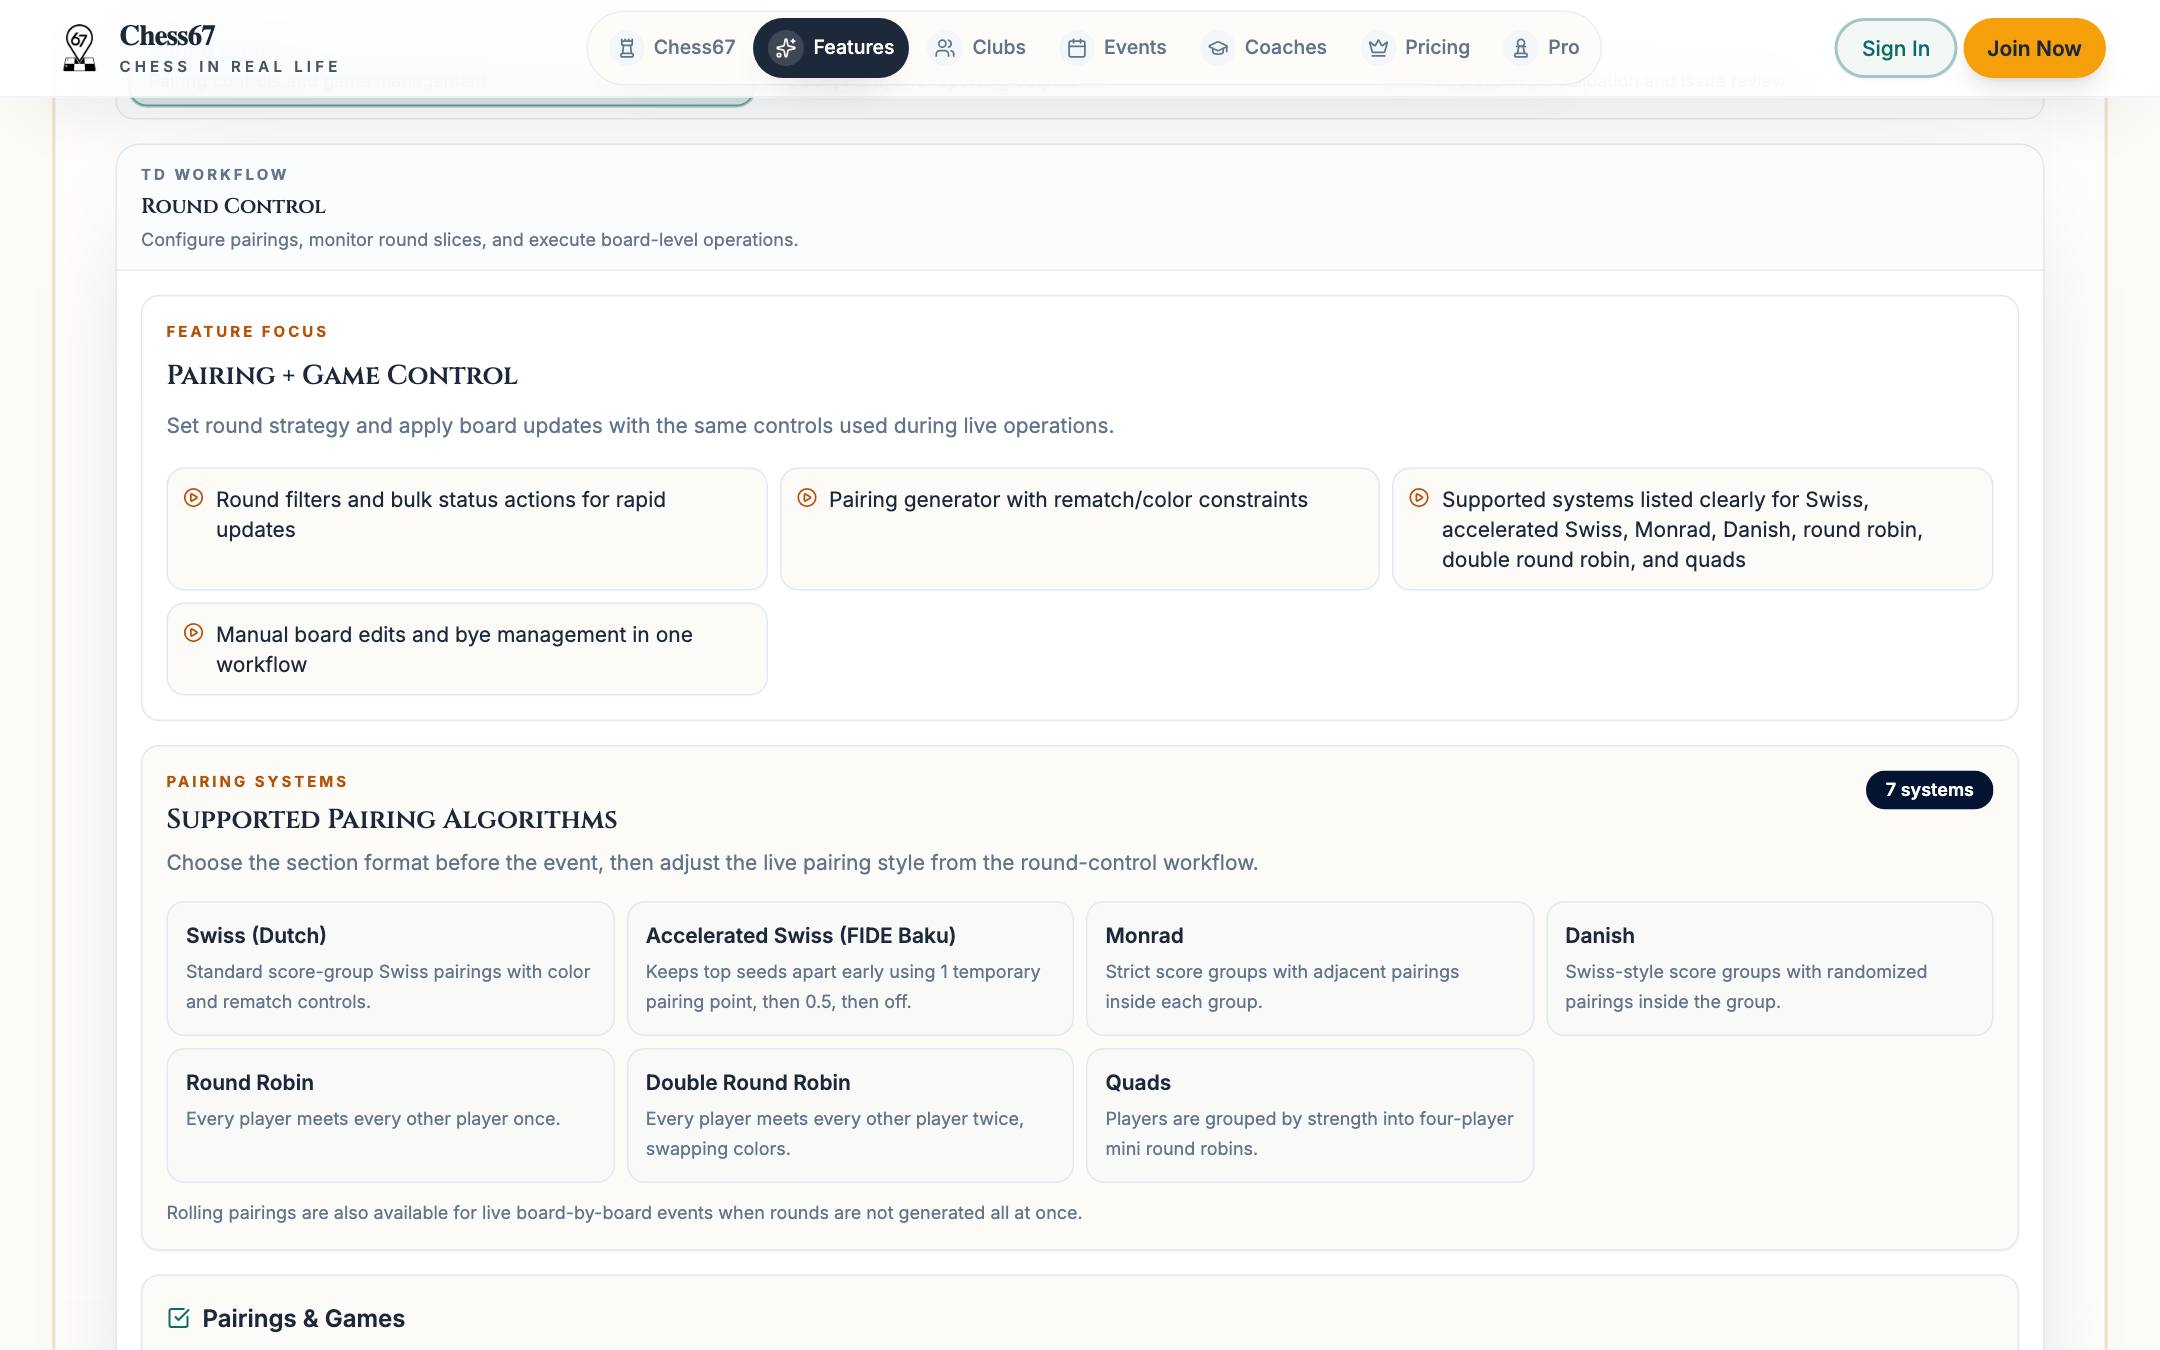Click the crown icon beside Pricing
Image resolution: width=2160 pixels, height=1350 pixels.
pos(1378,48)
